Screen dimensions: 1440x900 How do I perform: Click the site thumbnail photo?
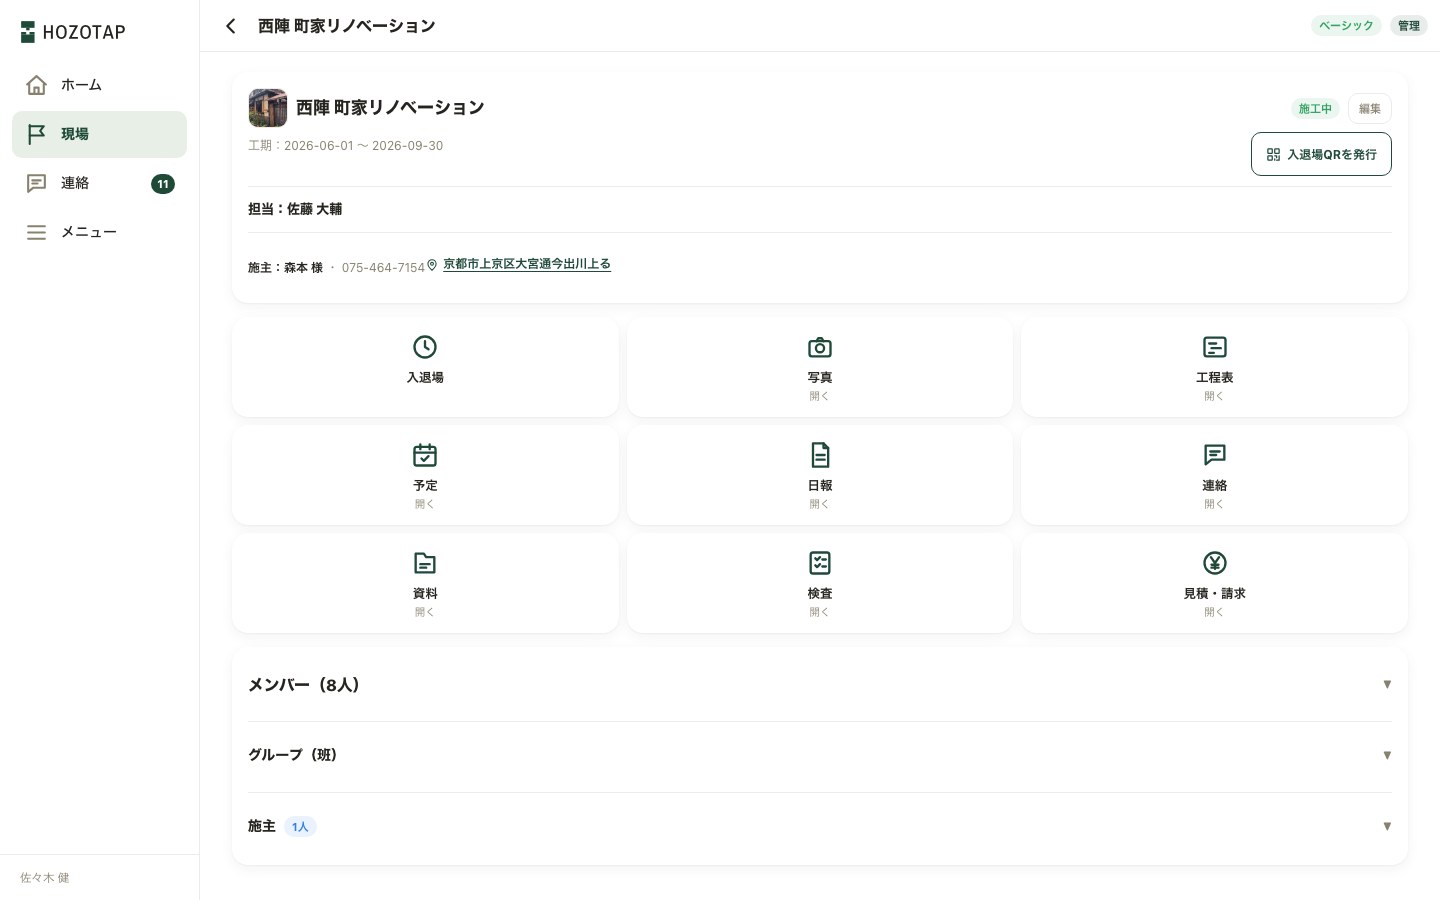point(268,108)
